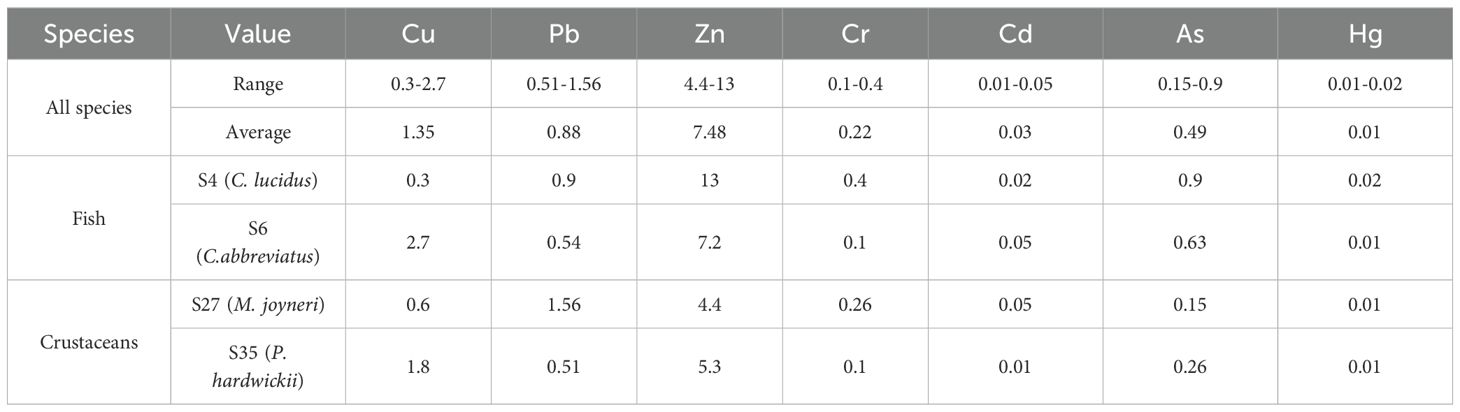
Task: Click the S27 (M. joyneri) cell
Action: point(257,305)
